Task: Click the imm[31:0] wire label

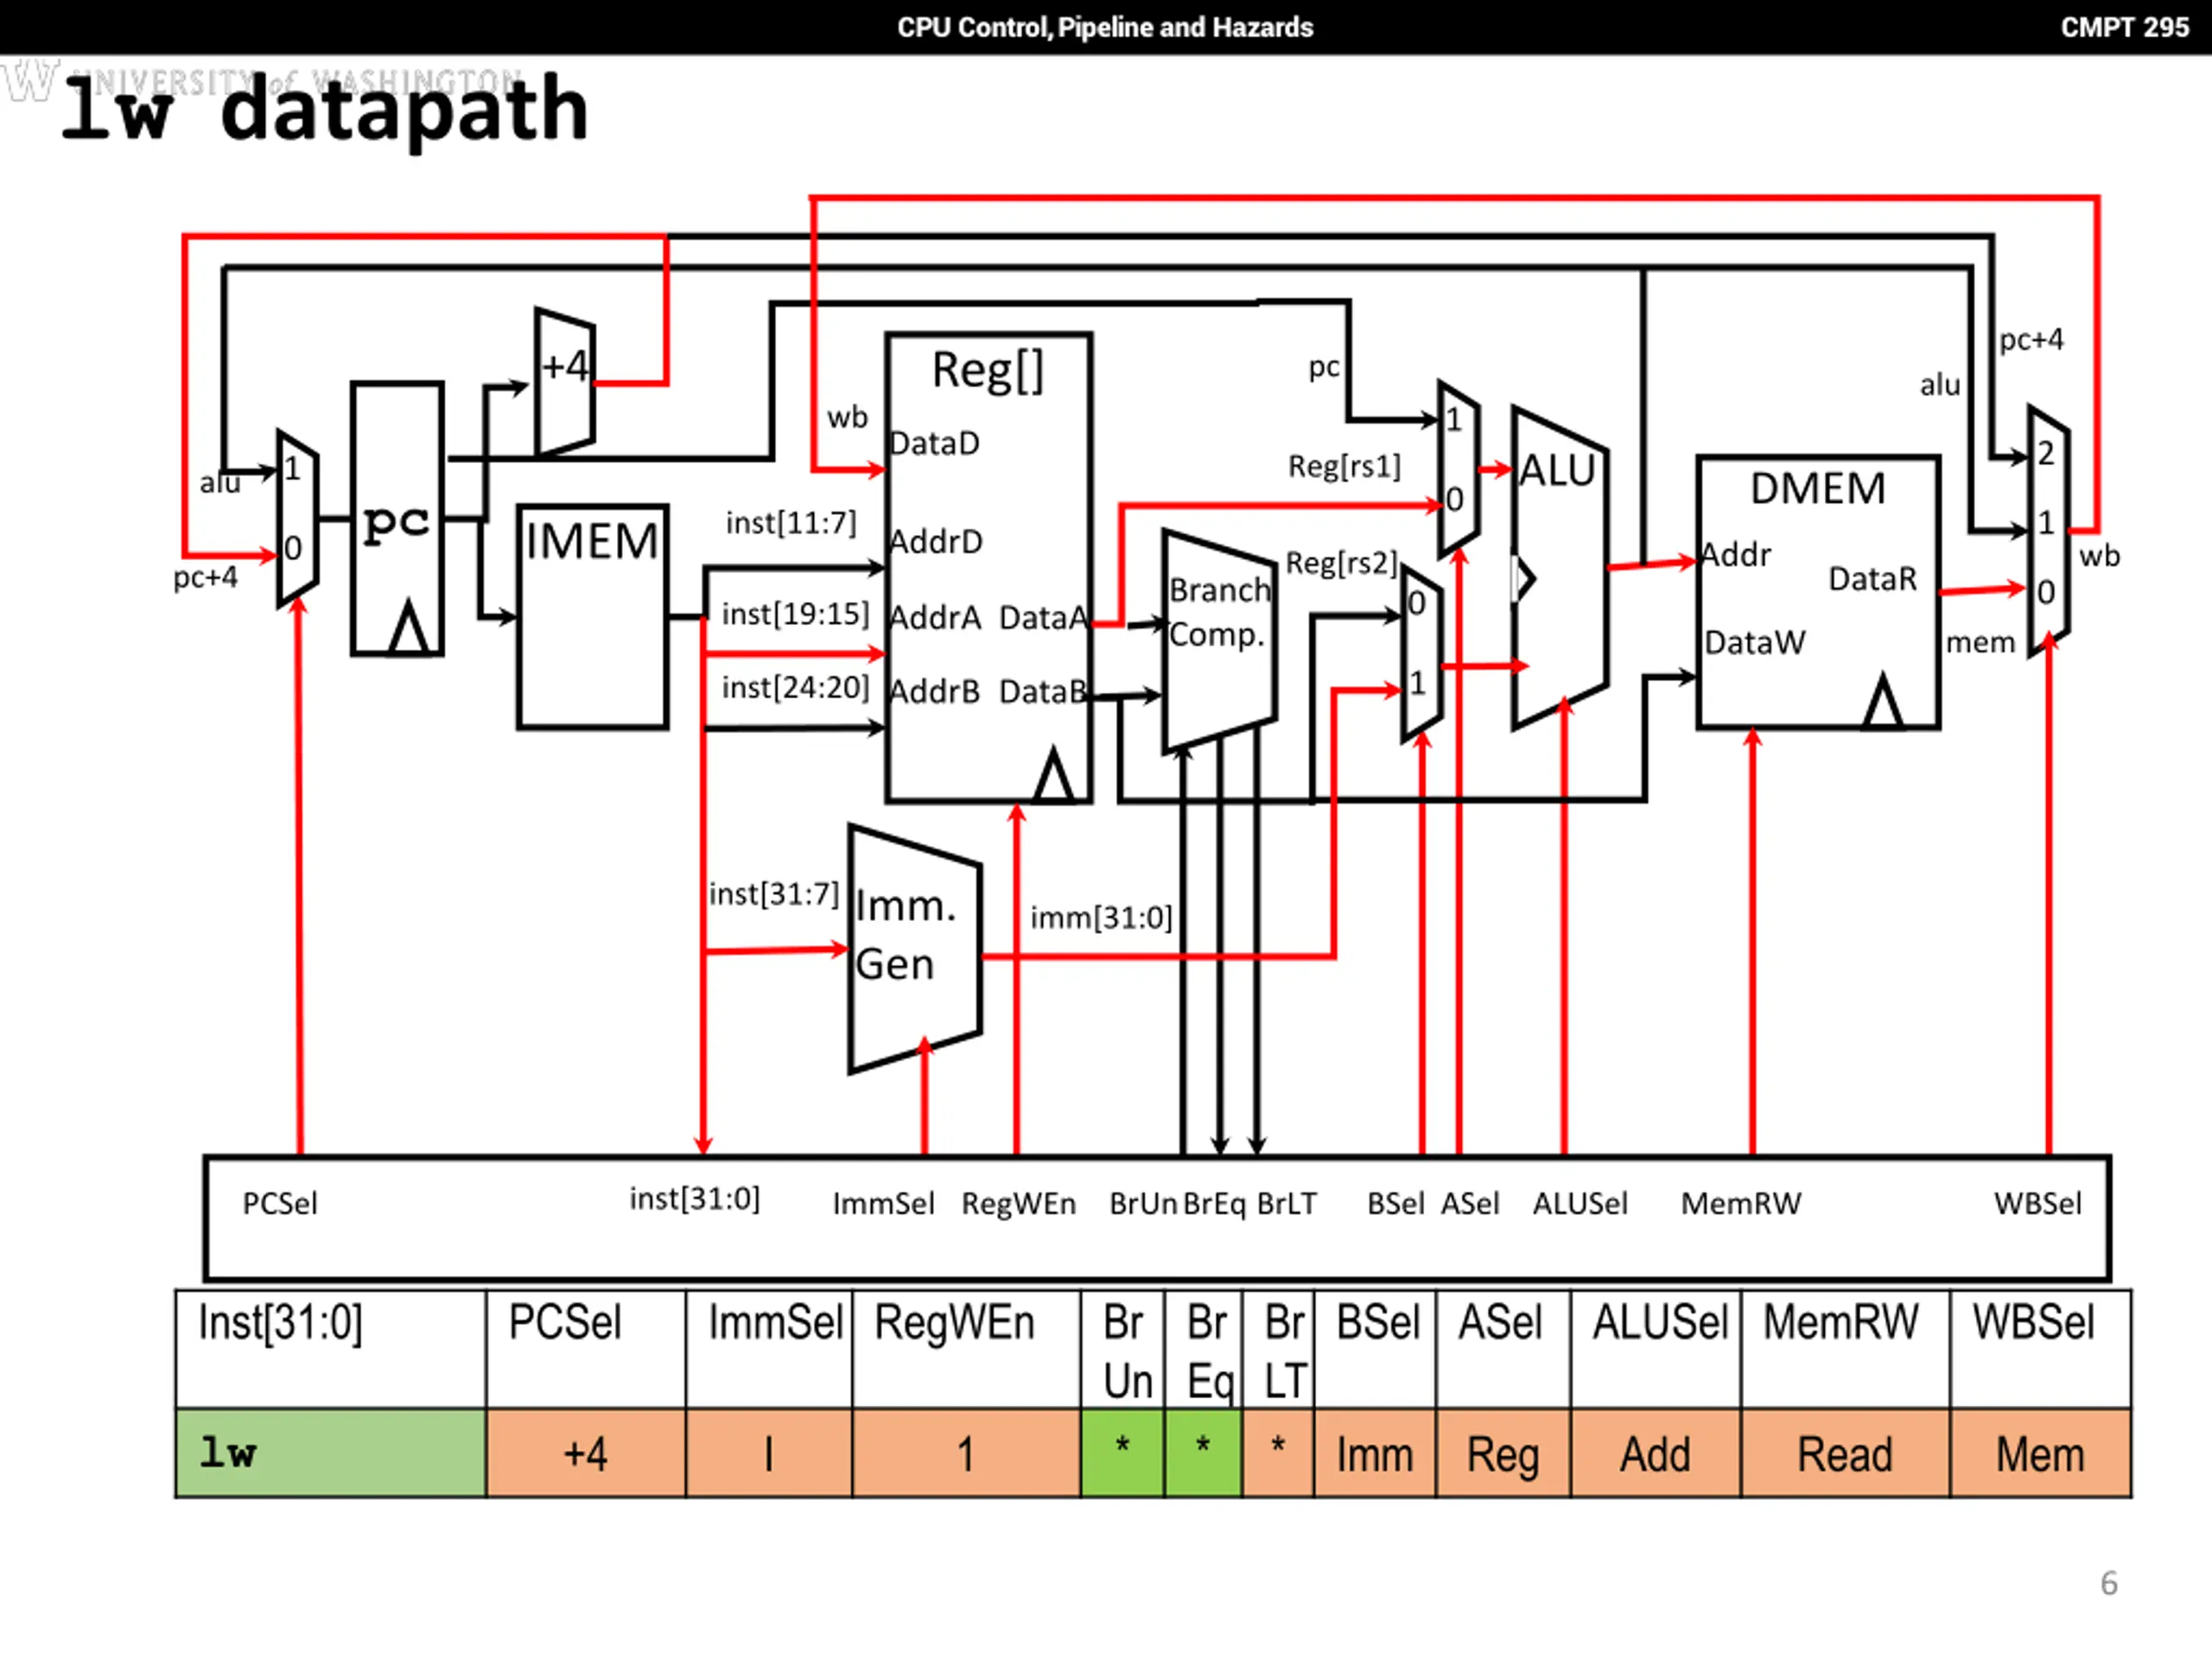Action: pos(1101,917)
